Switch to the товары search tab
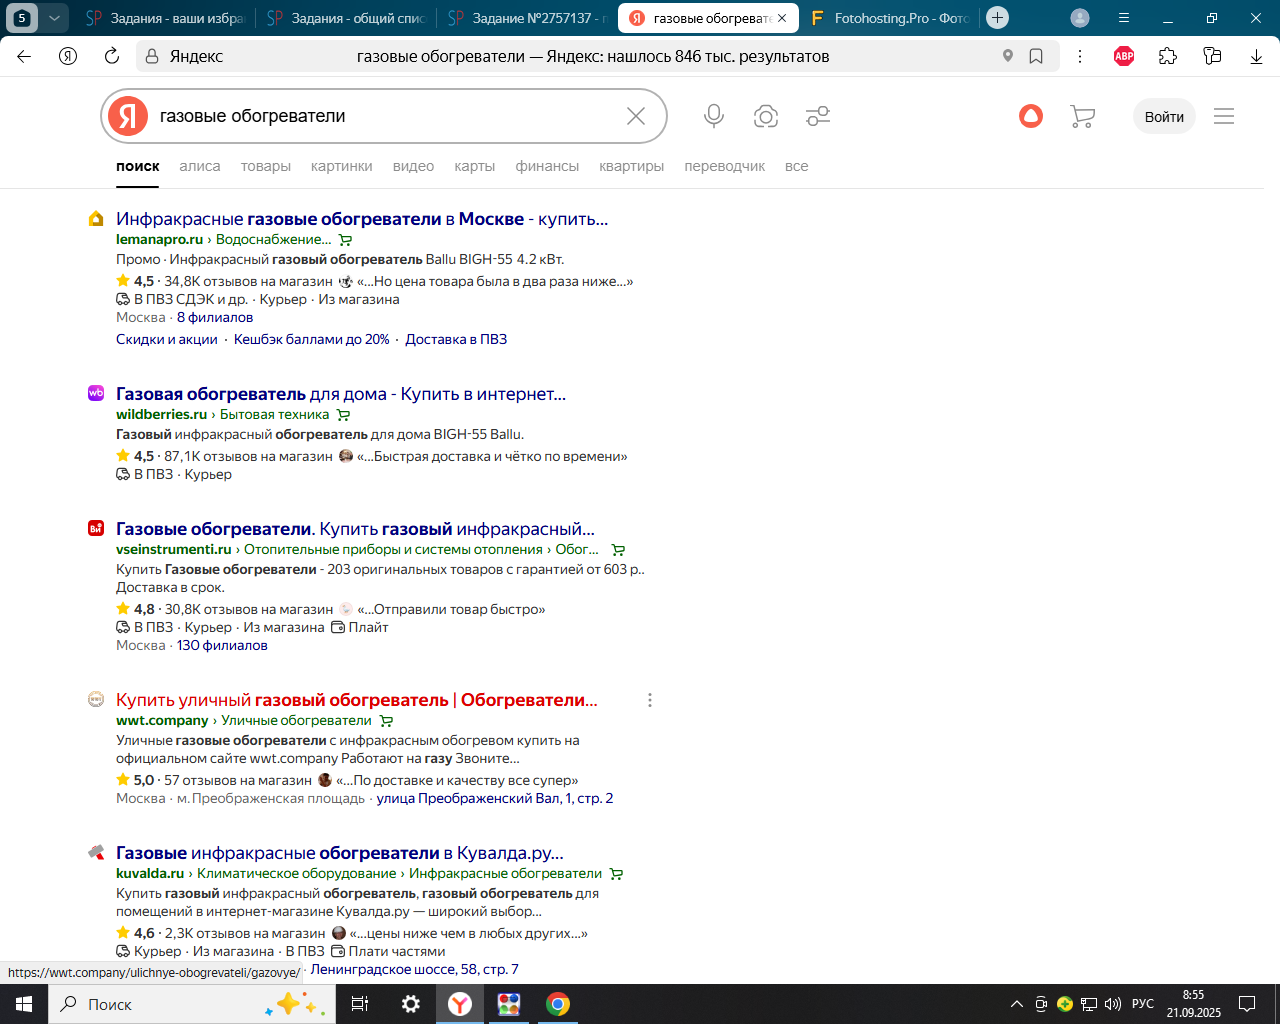 266,166
